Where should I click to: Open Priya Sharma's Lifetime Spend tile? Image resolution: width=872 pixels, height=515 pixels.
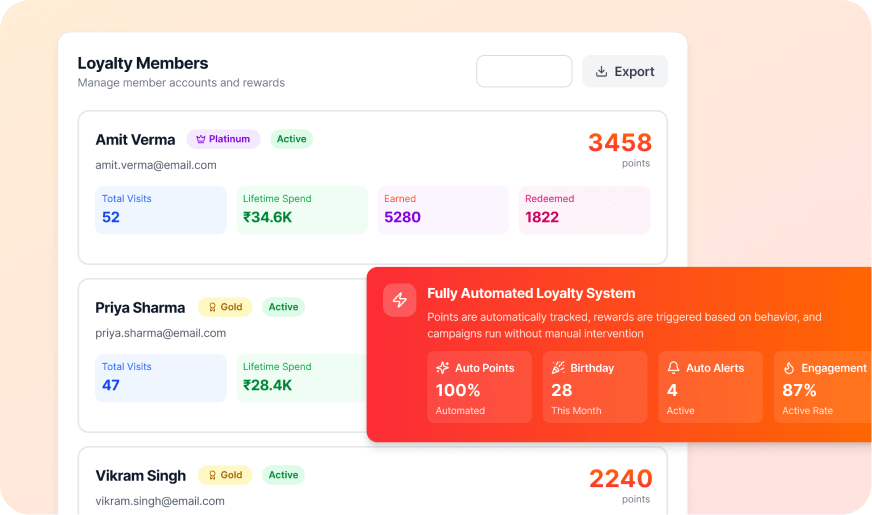pyautogui.click(x=302, y=378)
